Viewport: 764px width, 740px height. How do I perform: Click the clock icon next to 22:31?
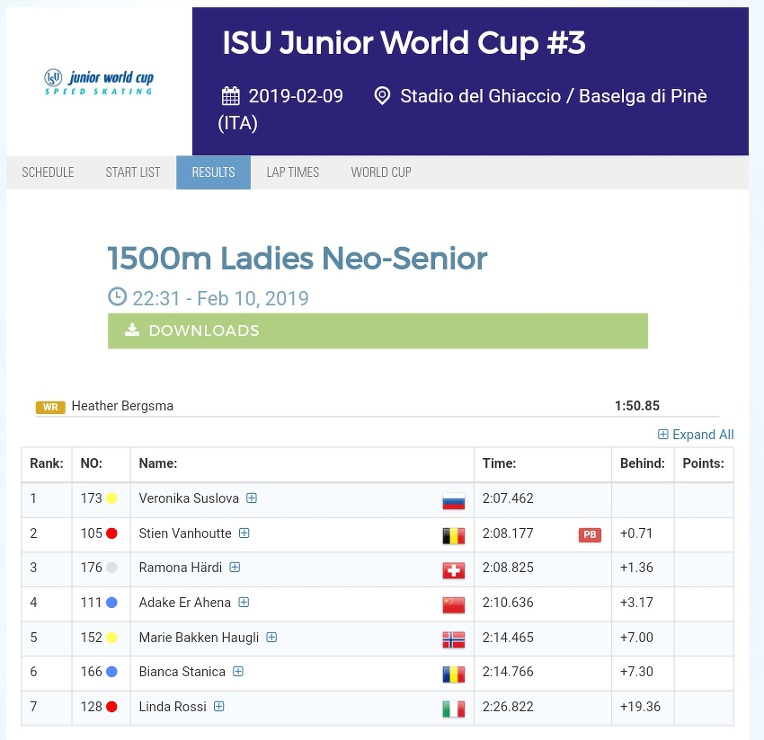coord(117,298)
